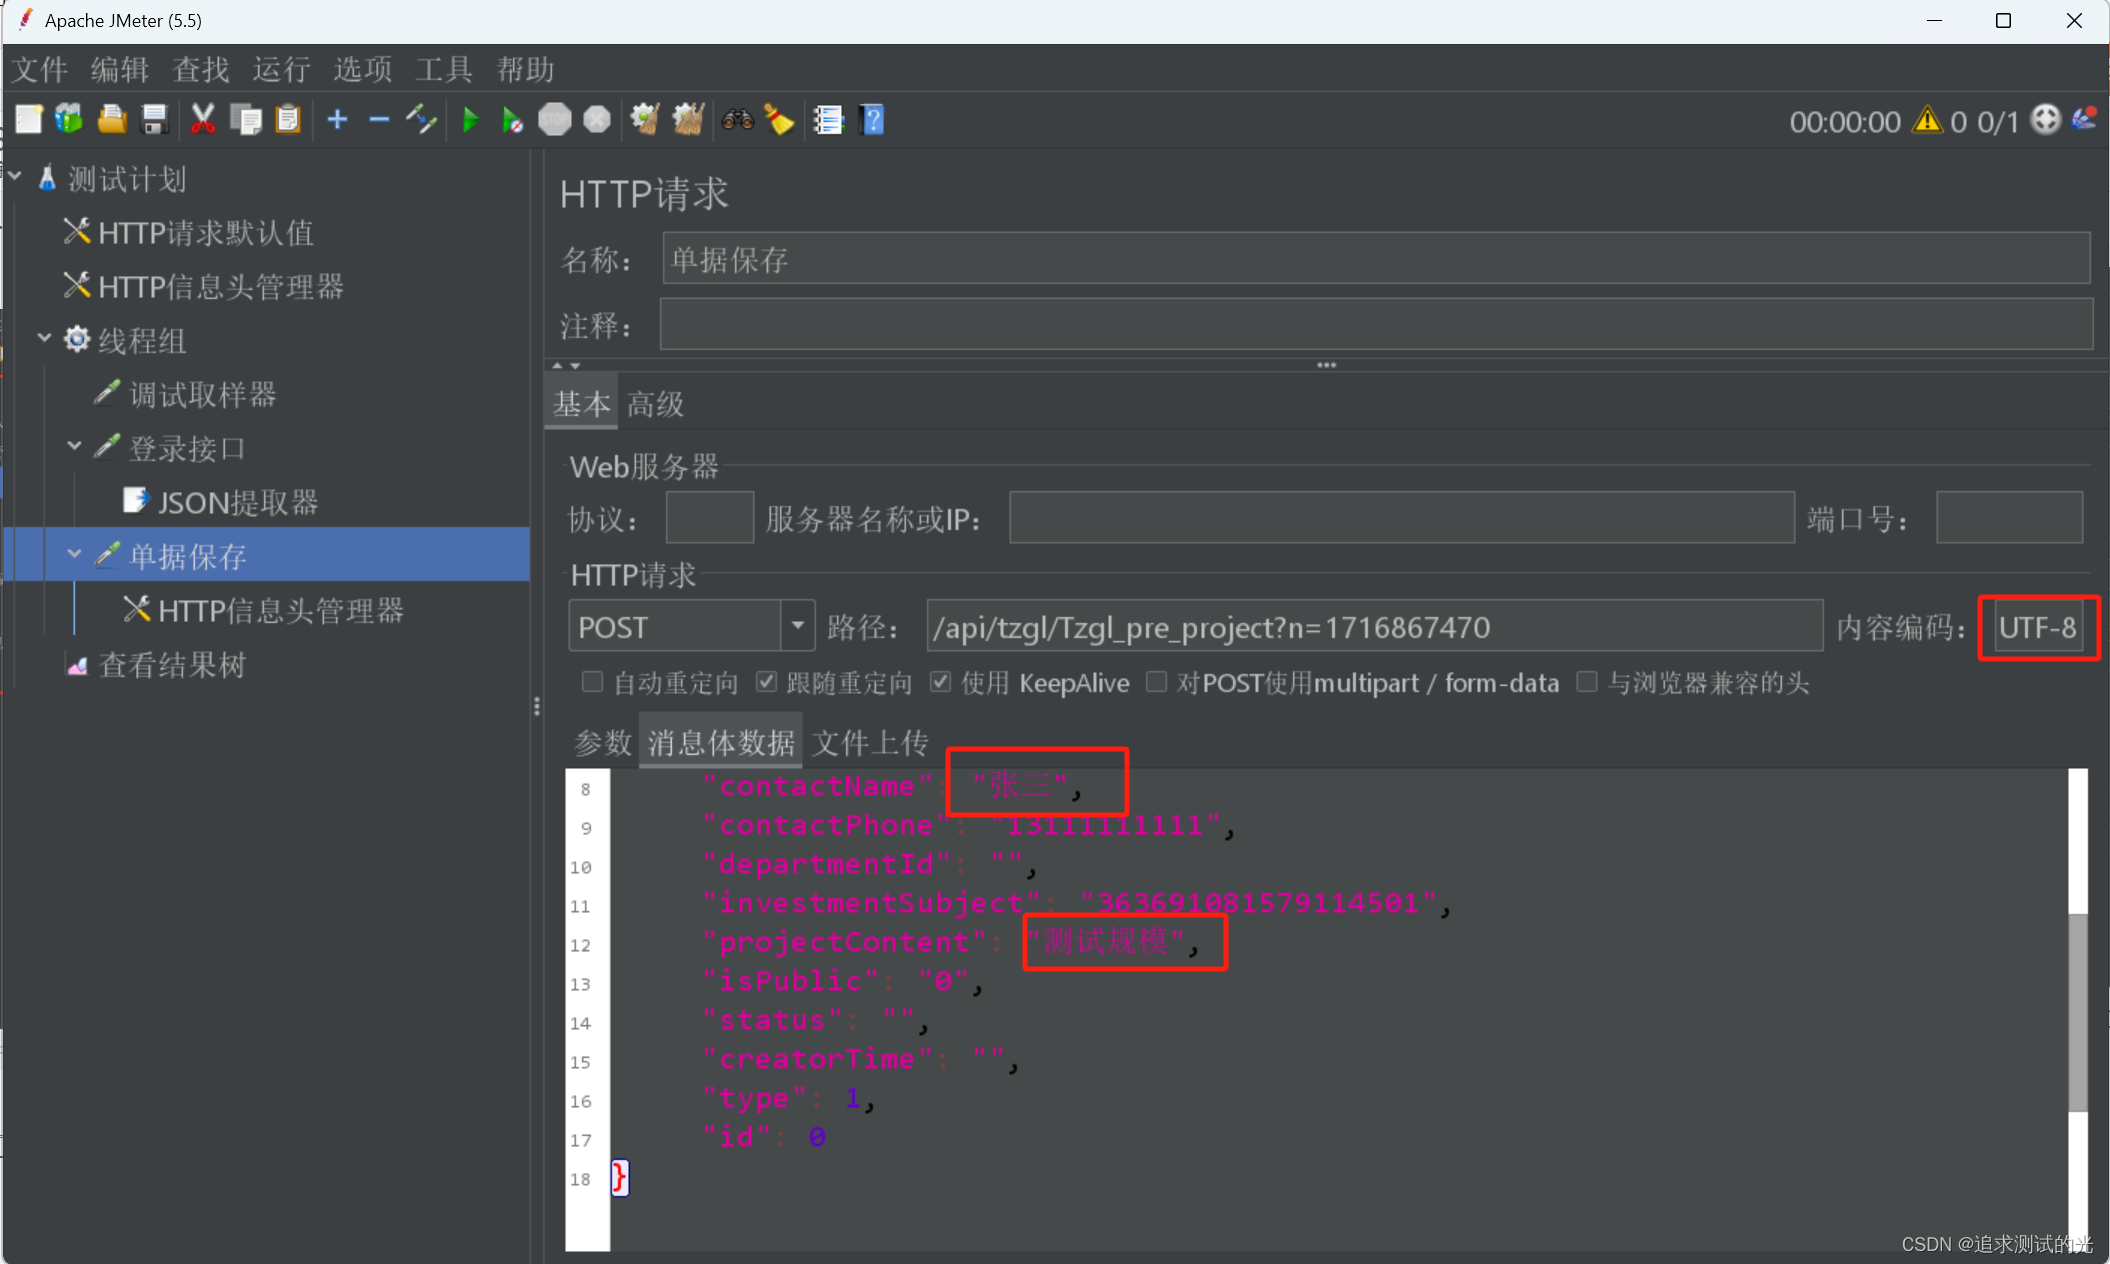Click the 端口号 input field
2110x1264 pixels.
coord(2010,518)
